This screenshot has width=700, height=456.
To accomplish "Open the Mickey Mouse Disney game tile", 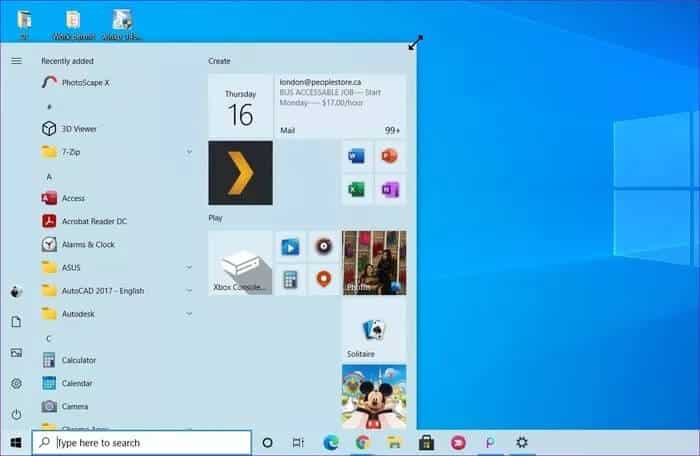I will (374, 397).
